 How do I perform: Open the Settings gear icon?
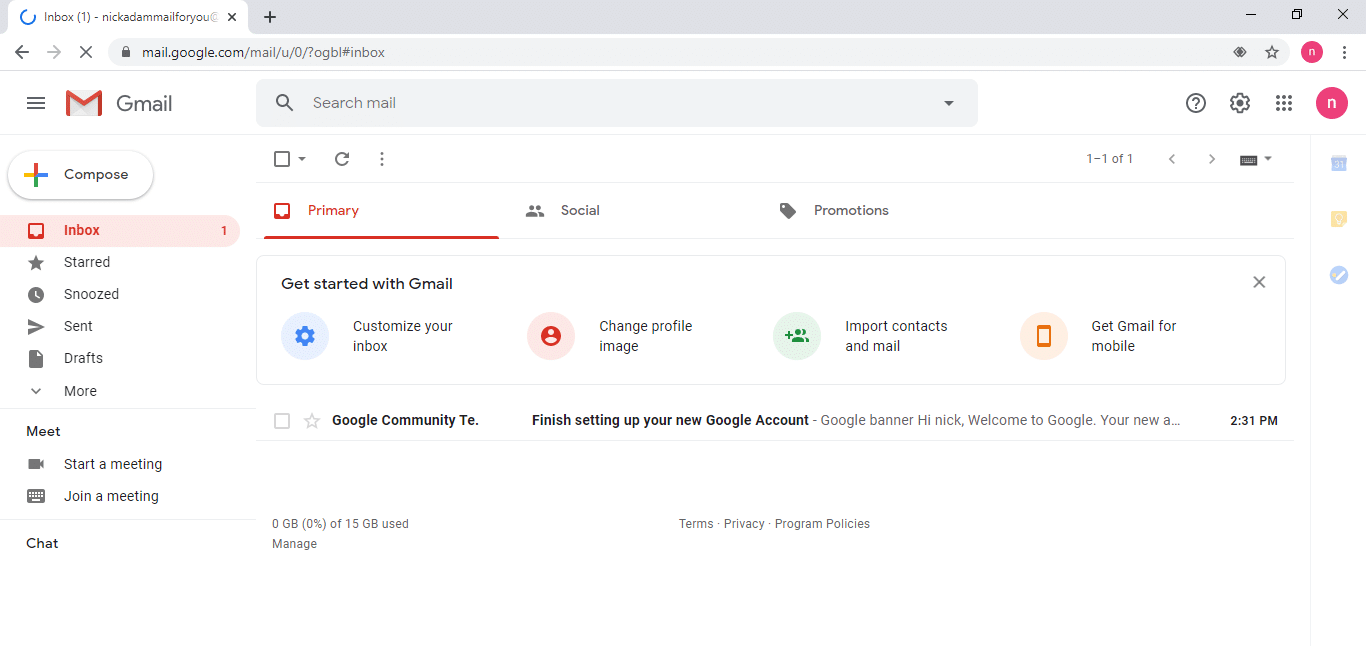(1240, 103)
